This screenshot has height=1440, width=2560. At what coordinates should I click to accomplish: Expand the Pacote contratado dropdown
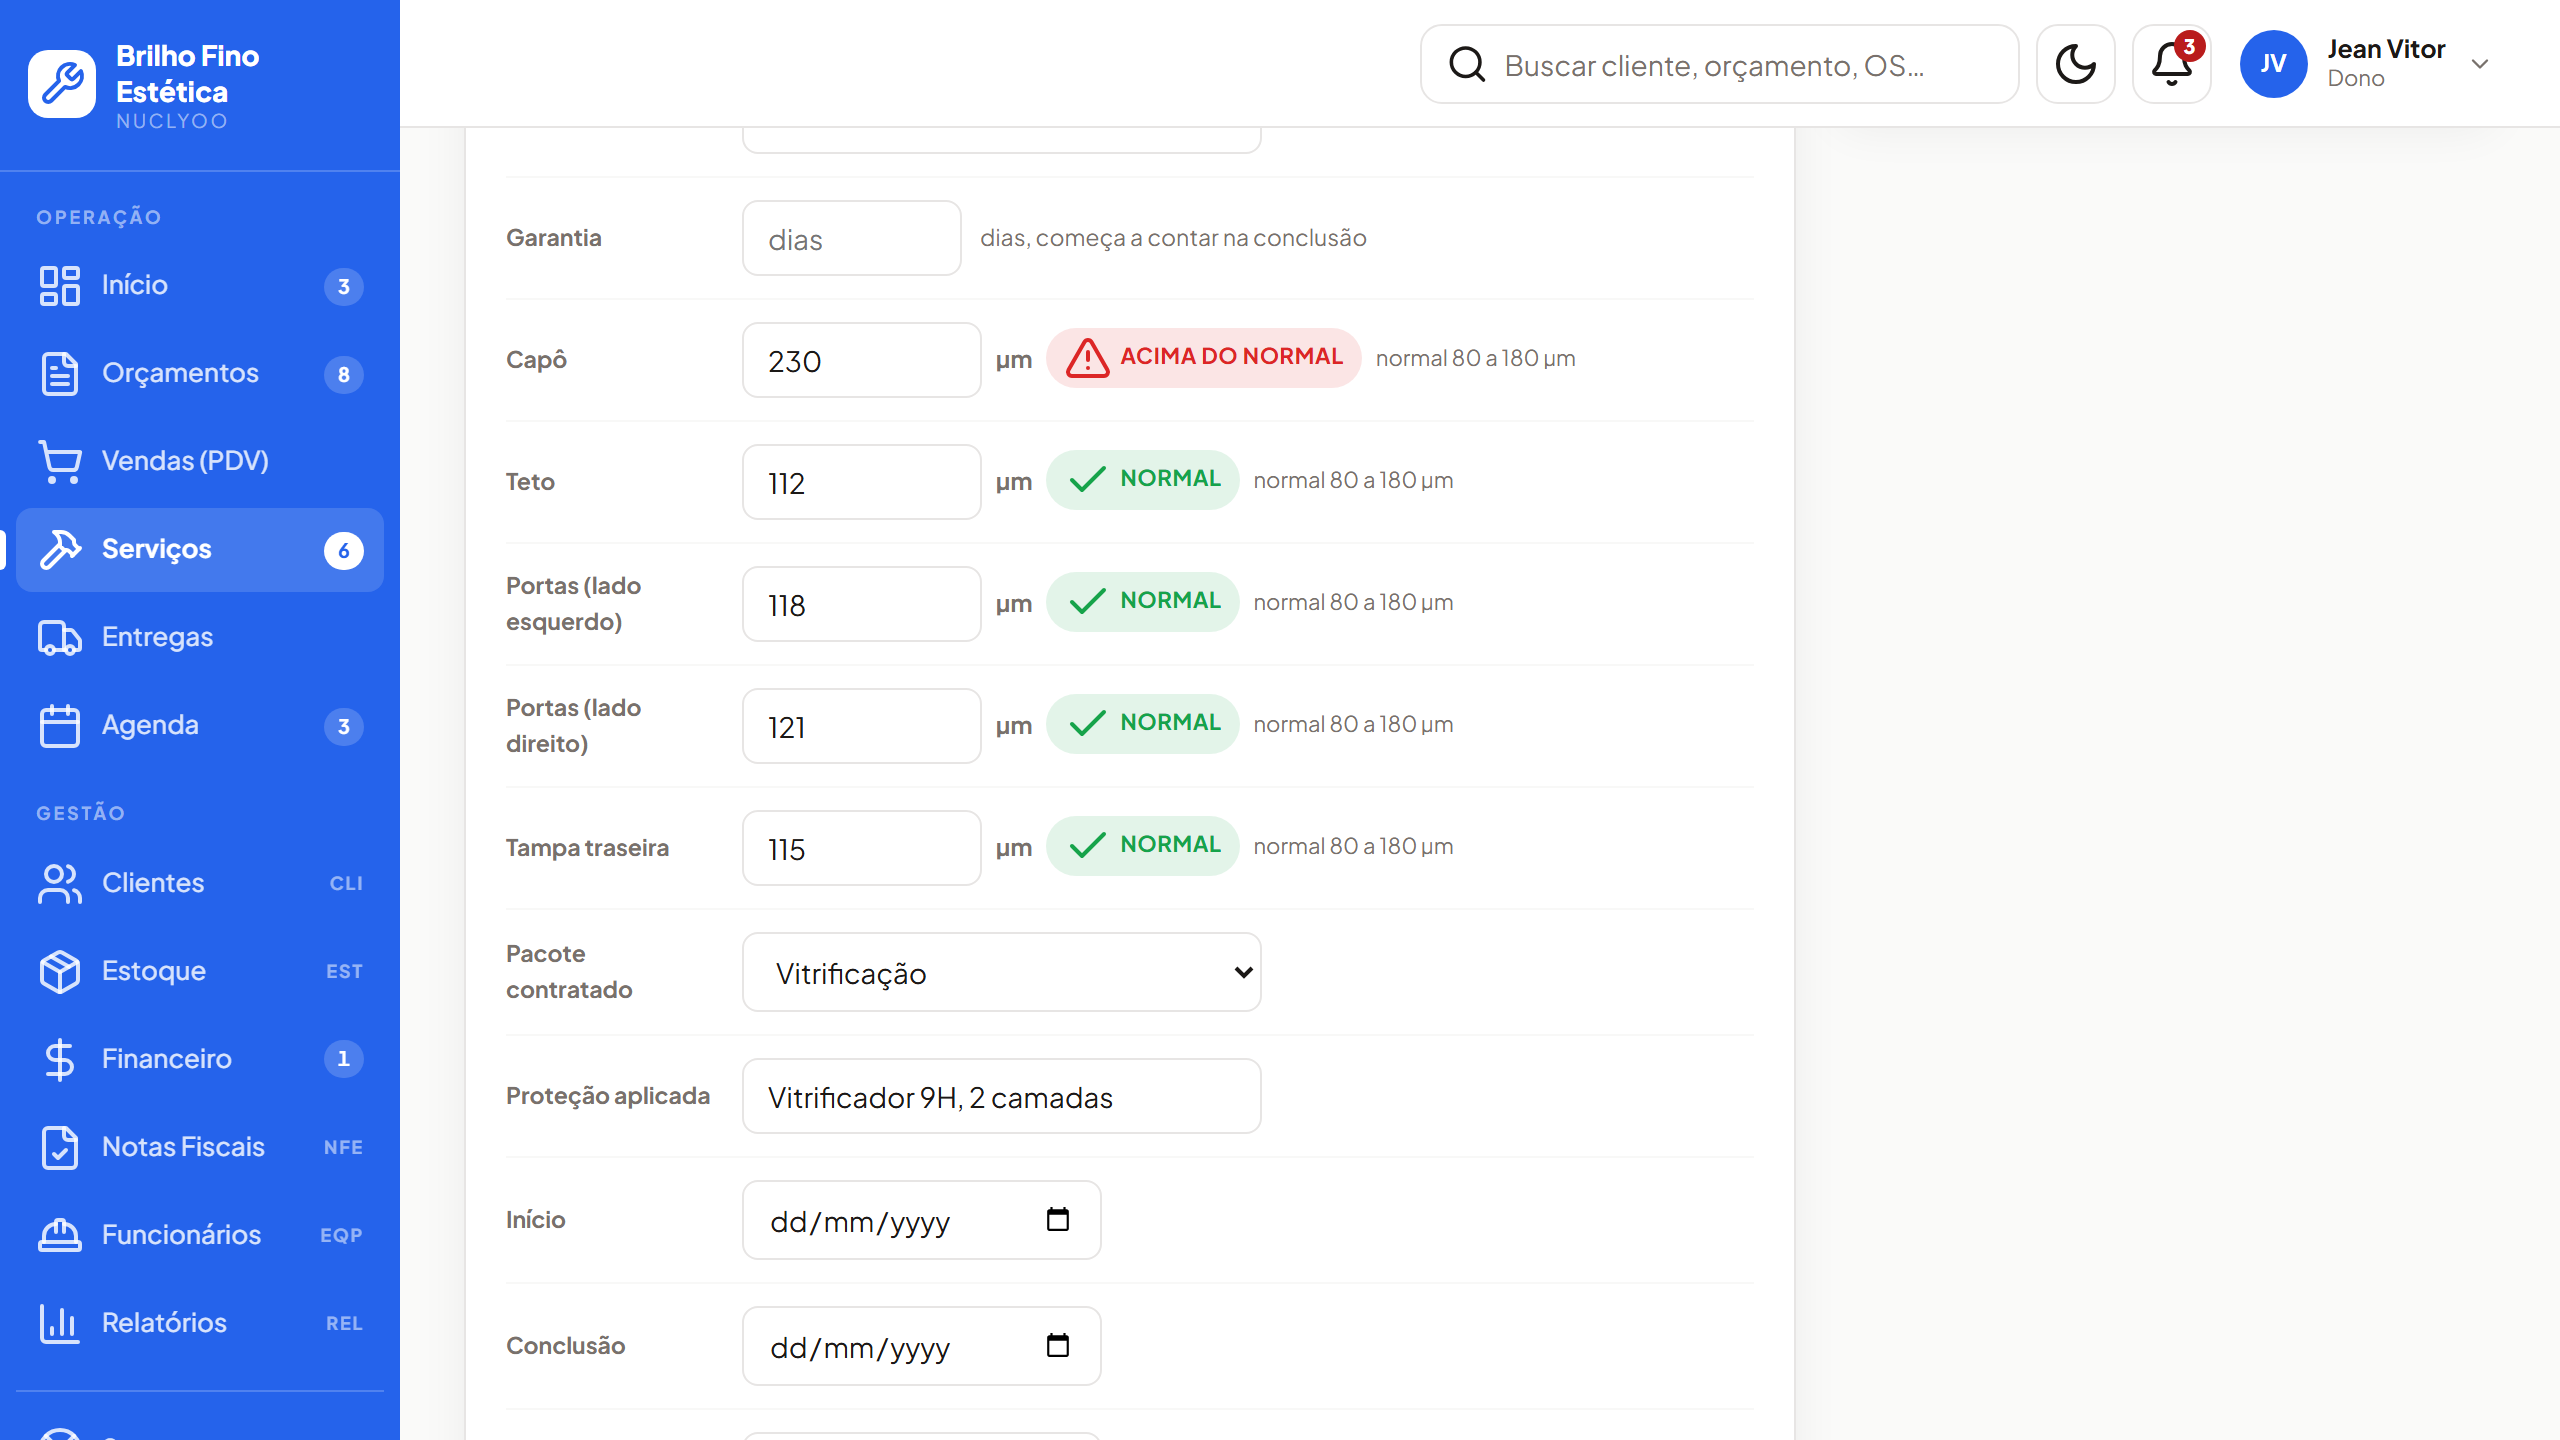pos(1002,972)
